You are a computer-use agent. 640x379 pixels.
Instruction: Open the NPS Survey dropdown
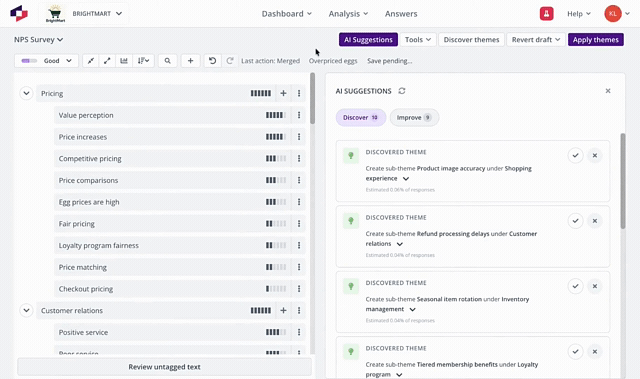[x=38, y=40]
